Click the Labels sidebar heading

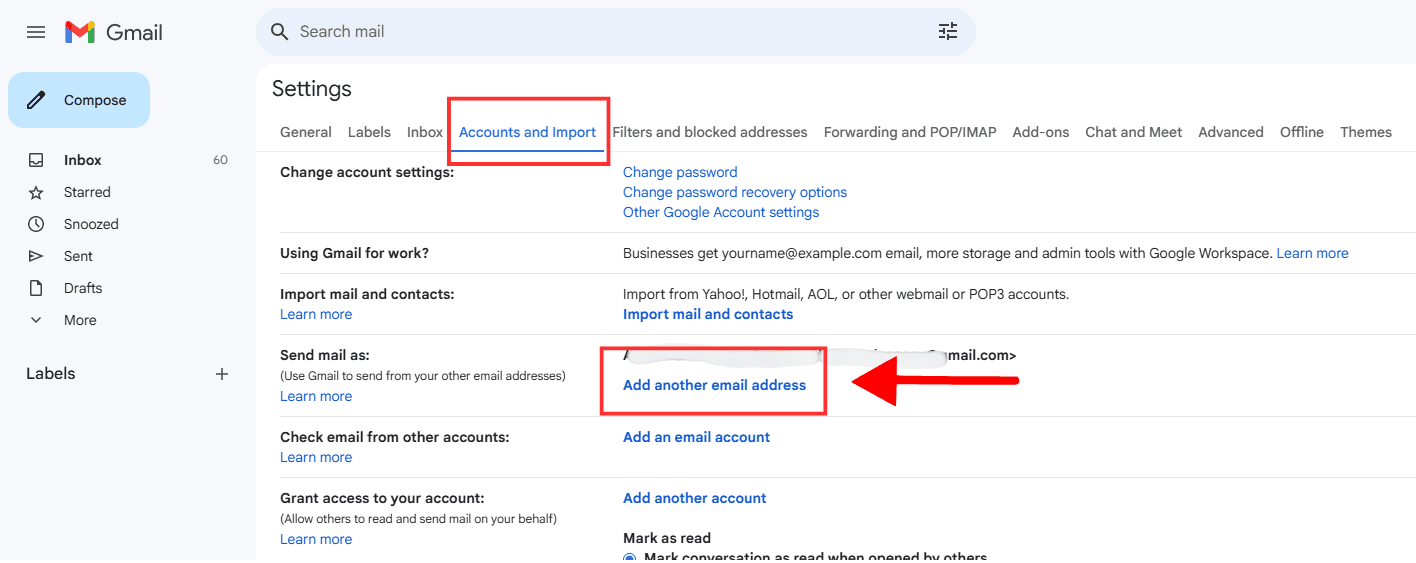pos(51,374)
